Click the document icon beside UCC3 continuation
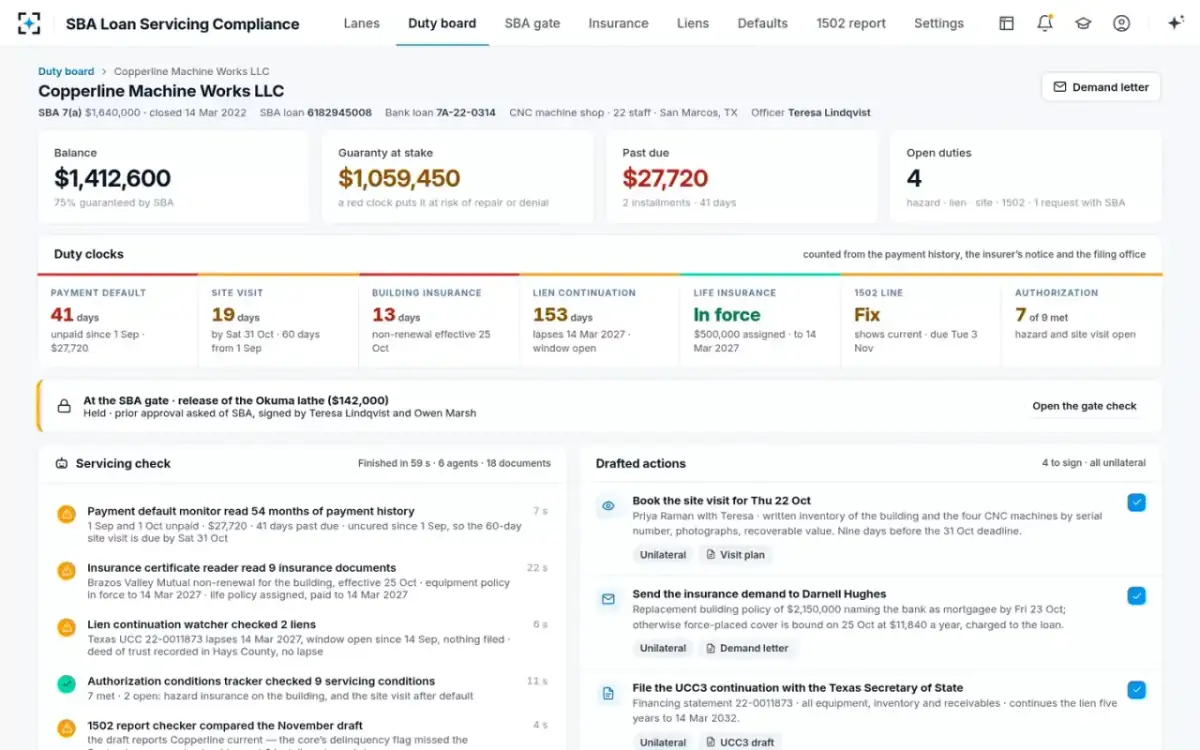The image size is (1200, 750). click(x=608, y=693)
